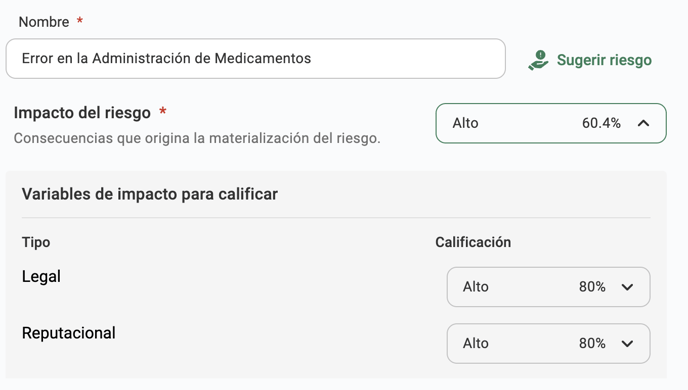Open the Reputacional calificación dropdown
The image size is (688, 390).
coord(548,343)
